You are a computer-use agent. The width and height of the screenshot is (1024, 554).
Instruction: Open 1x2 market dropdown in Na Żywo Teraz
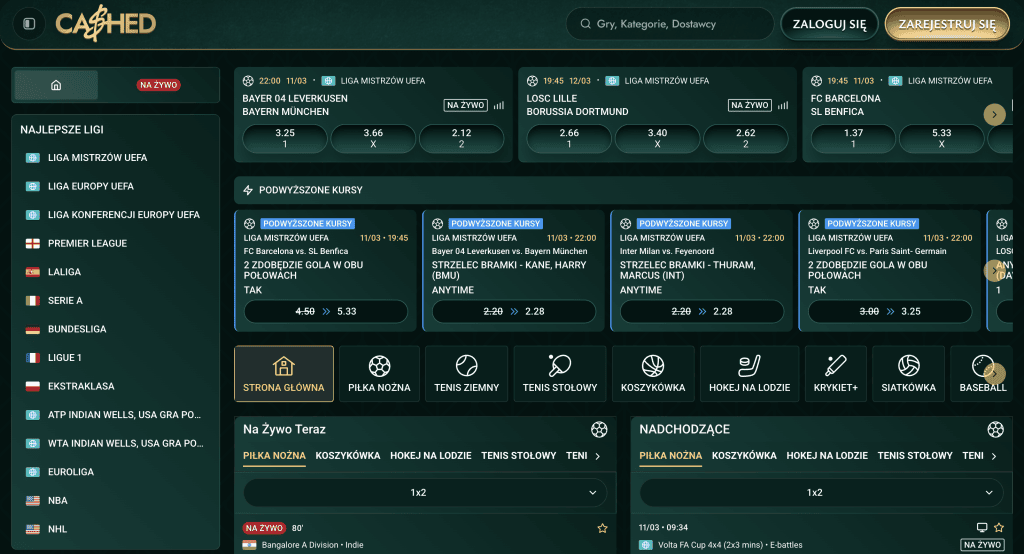(425, 493)
